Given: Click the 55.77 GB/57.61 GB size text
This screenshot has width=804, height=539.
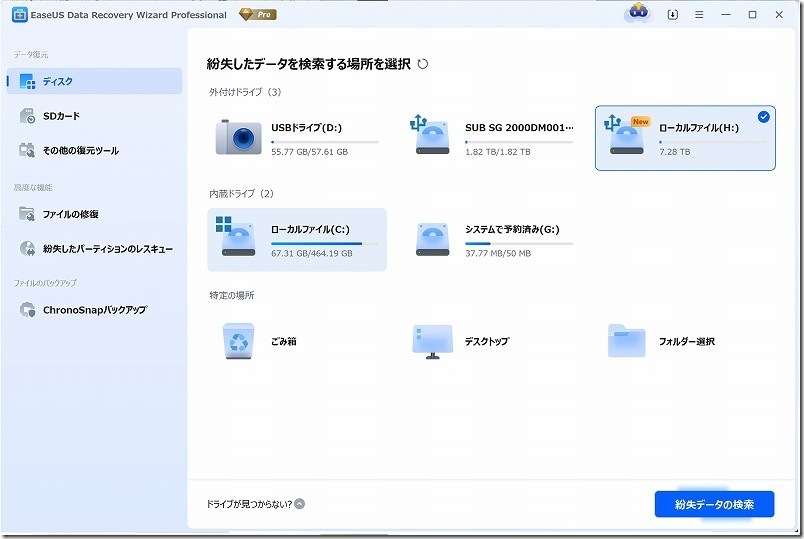Looking at the screenshot, I should coord(310,152).
